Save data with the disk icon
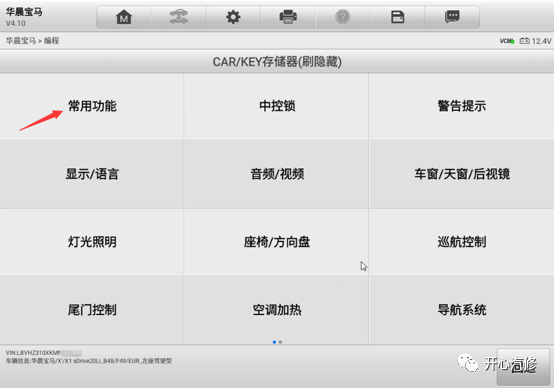554x388 pixels. 397,17
